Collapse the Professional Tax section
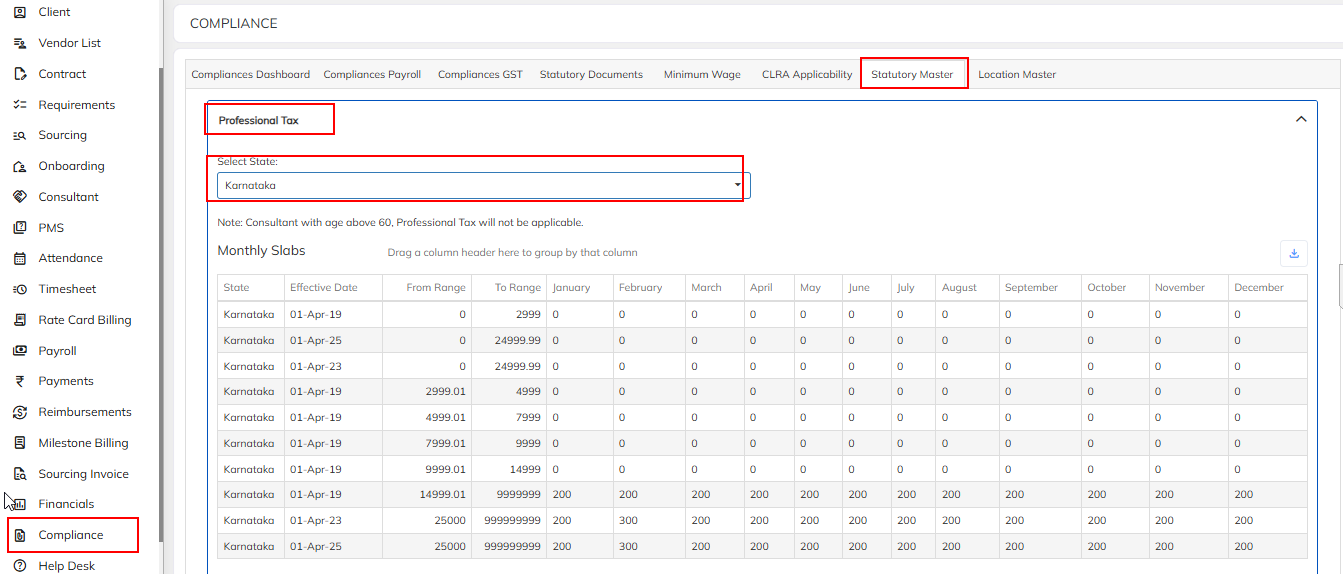 [1301, 119]
